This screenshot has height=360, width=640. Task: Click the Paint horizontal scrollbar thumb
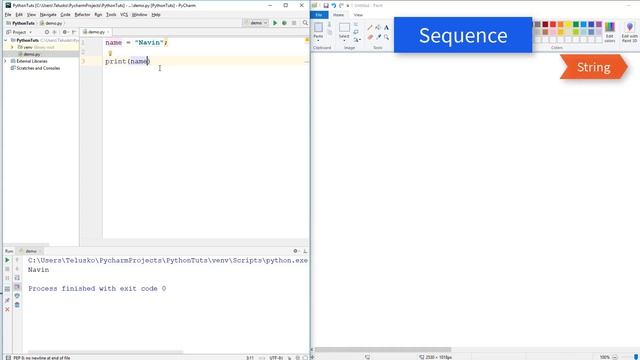pyautogui.click(x=383, y=350)
